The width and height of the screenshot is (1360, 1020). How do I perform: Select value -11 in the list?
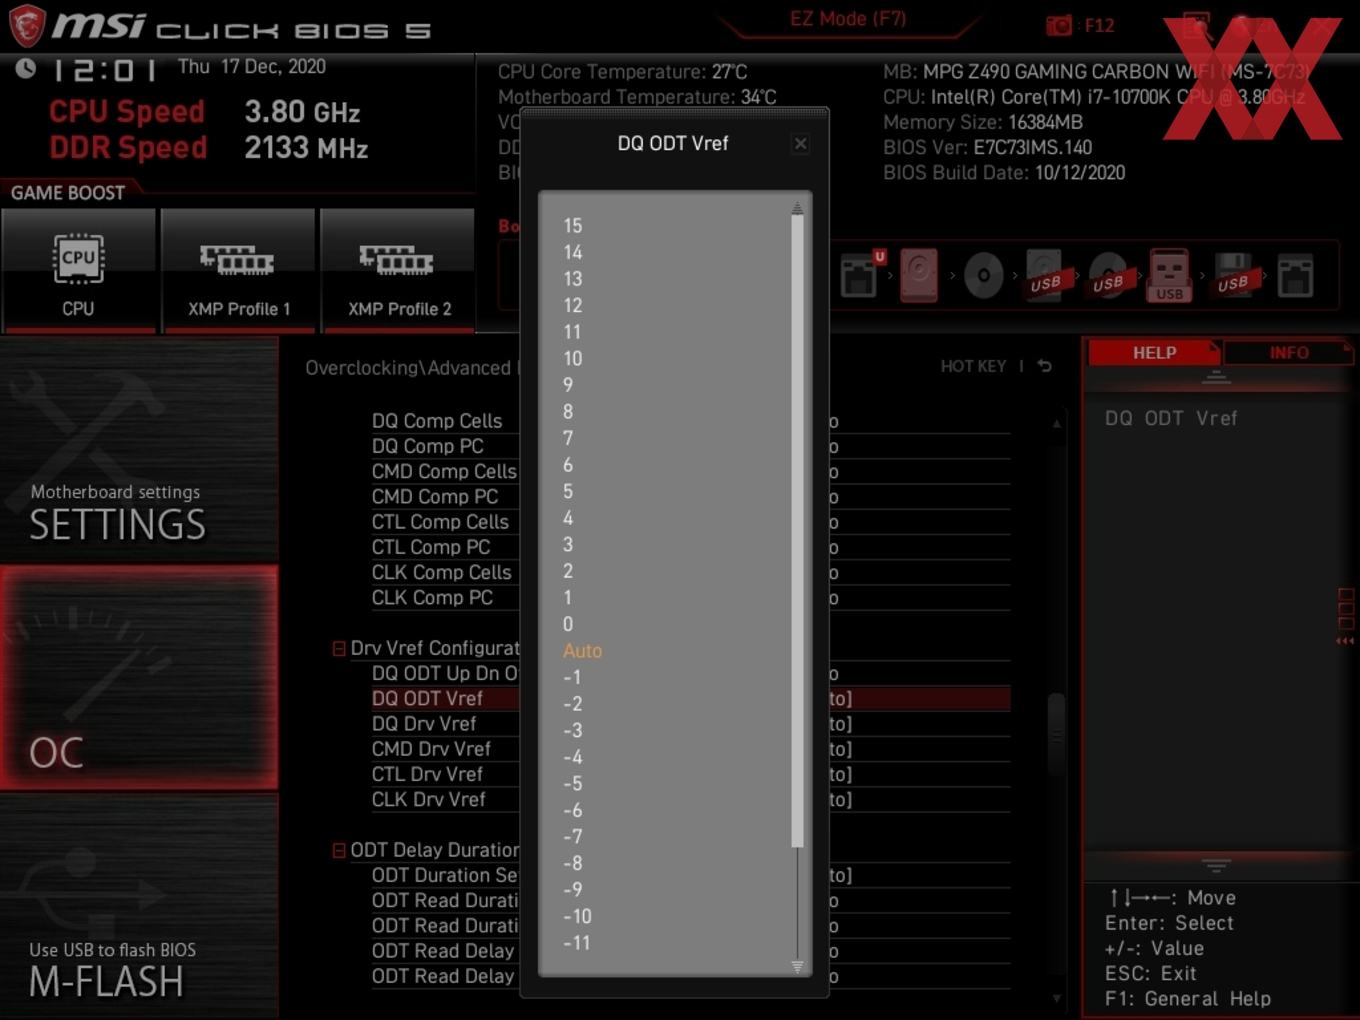pyautogui.click(x=577, y=943)
